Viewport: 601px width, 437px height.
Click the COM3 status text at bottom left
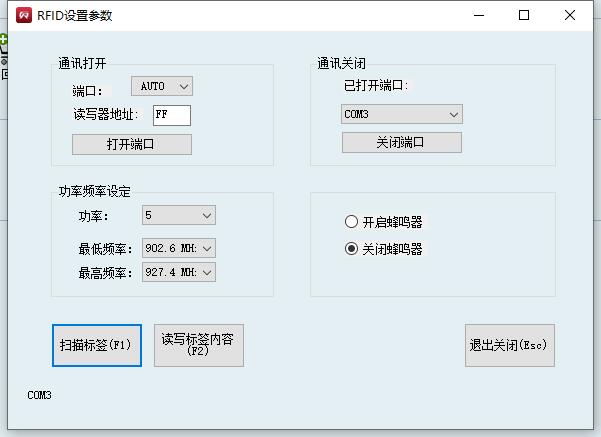coord(39,396)
